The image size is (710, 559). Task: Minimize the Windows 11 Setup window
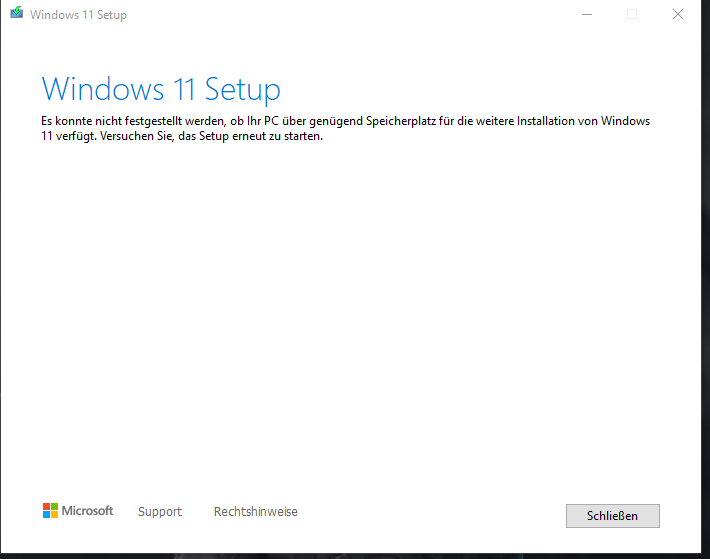tap(587, 14)
